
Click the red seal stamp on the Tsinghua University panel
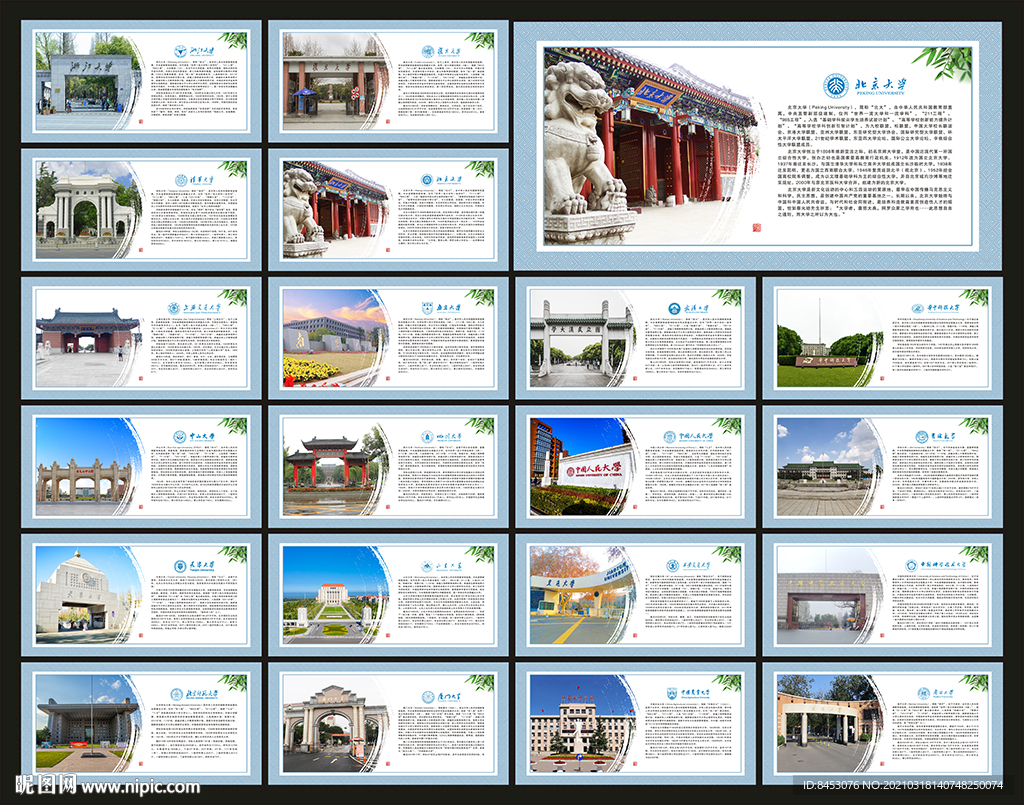tap(139, 249)
